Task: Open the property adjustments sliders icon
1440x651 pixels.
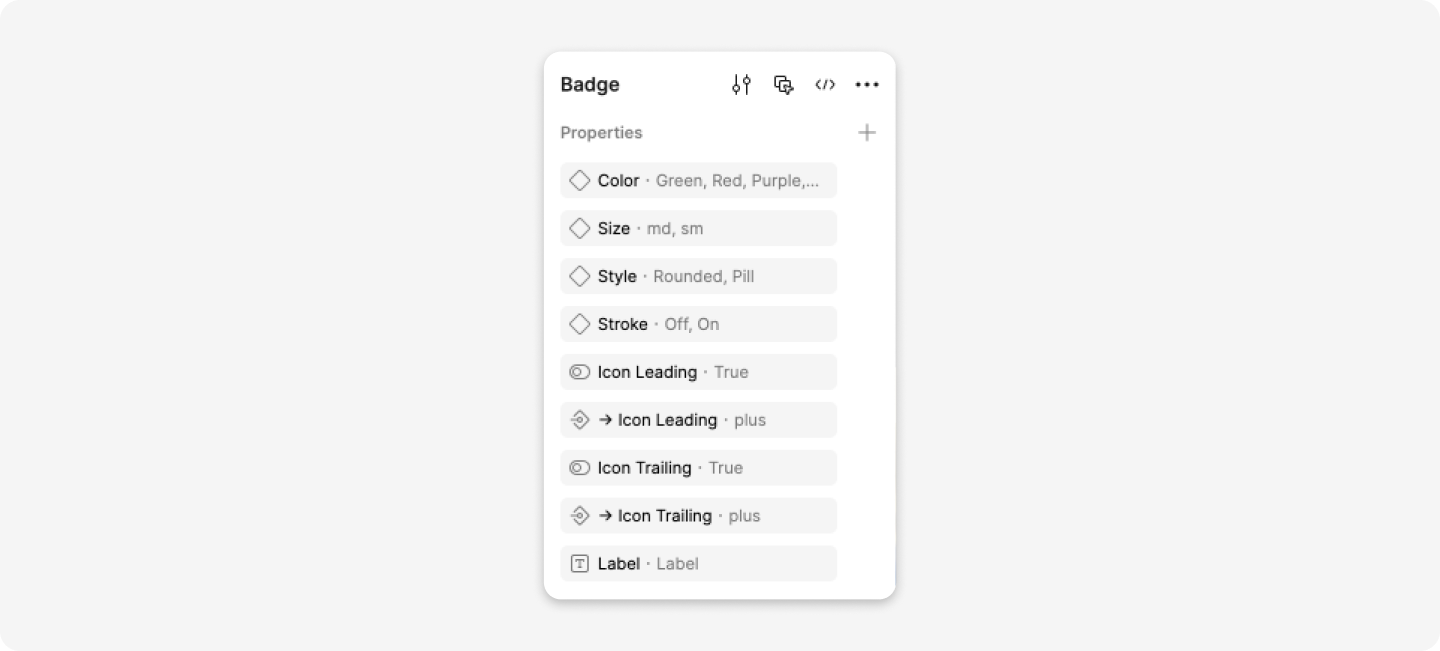Action: click(x=741, y=84)
